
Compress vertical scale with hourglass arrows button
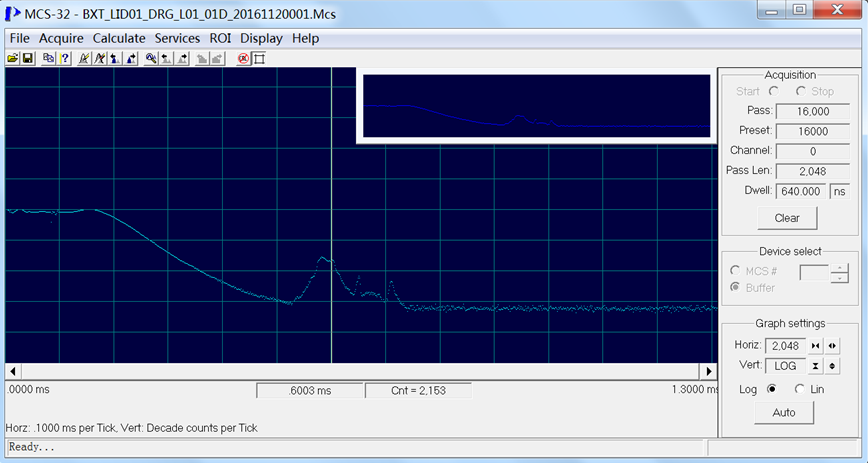[815, 366]
